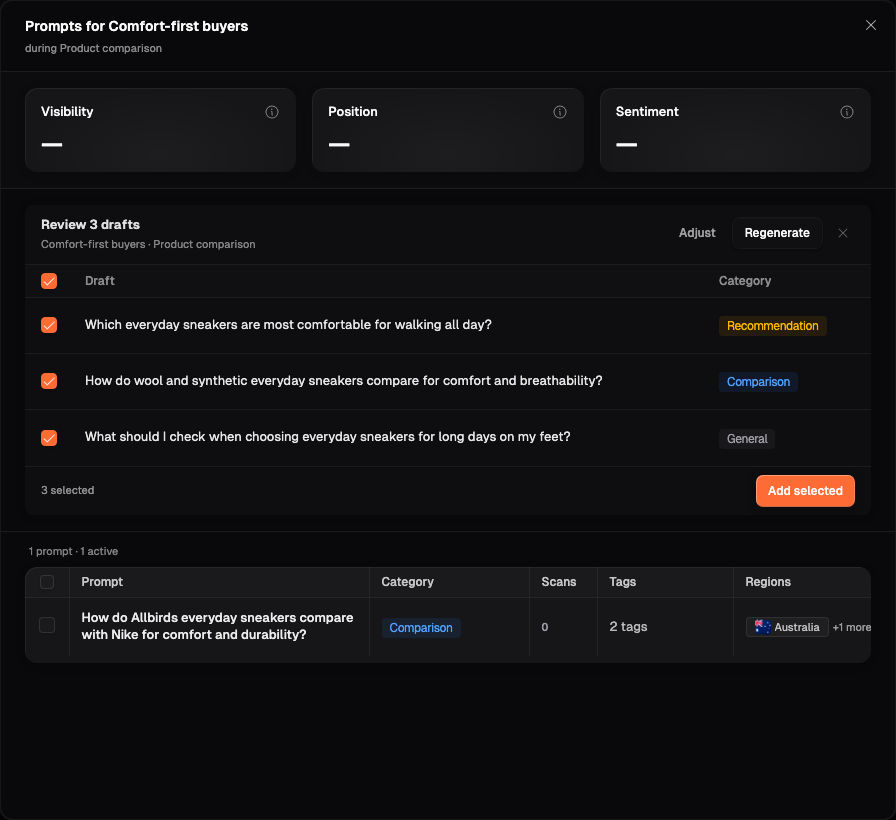
Task: Click the General category tag
Action: (747, 439)
